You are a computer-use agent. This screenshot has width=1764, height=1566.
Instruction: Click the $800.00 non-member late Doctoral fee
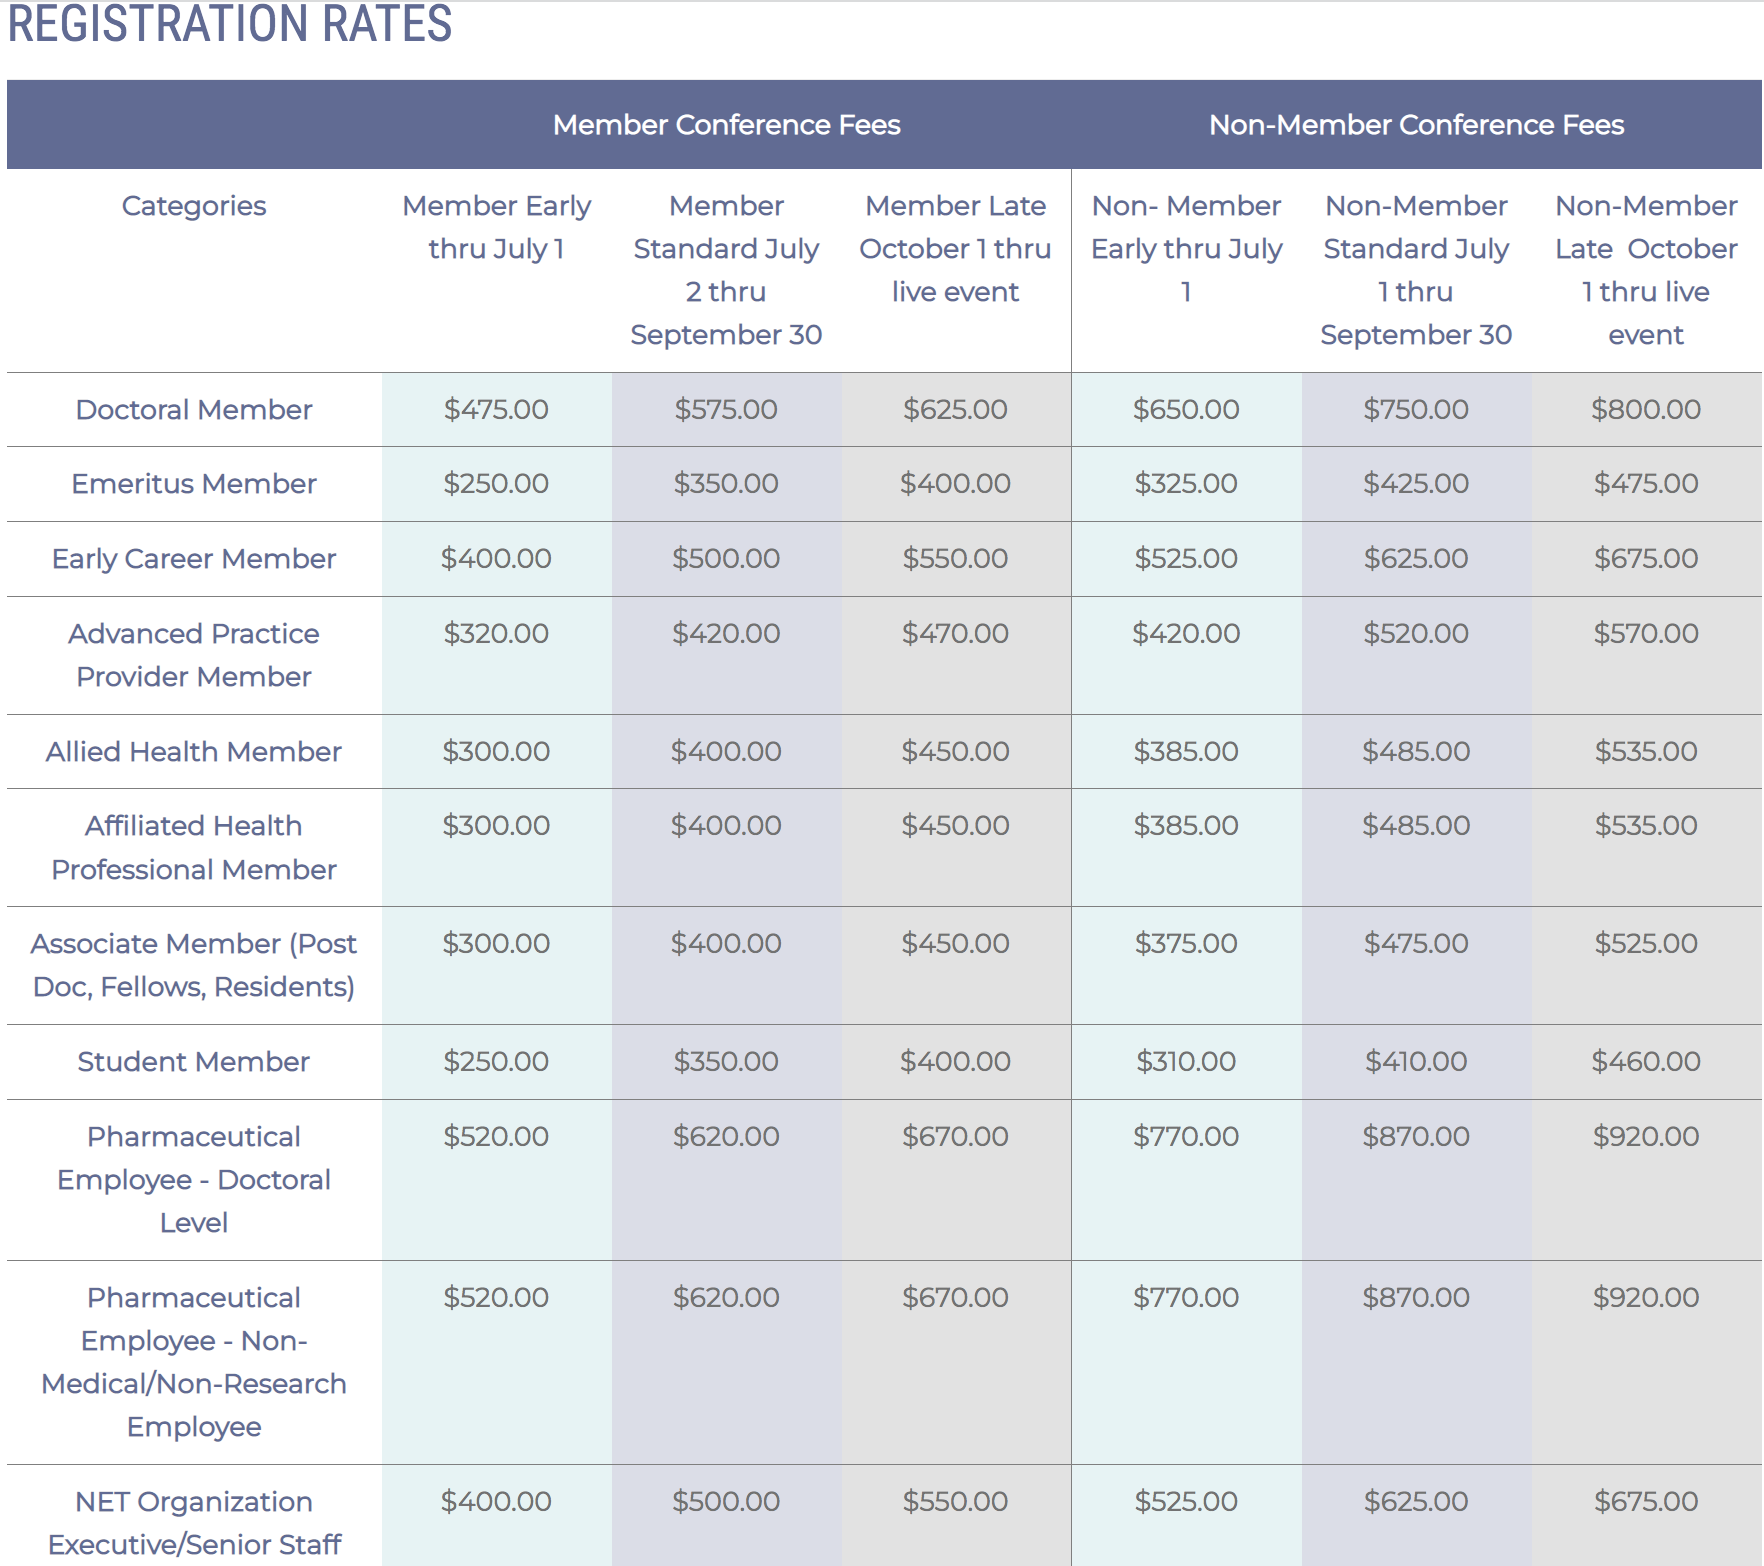tap(1646, 410)
